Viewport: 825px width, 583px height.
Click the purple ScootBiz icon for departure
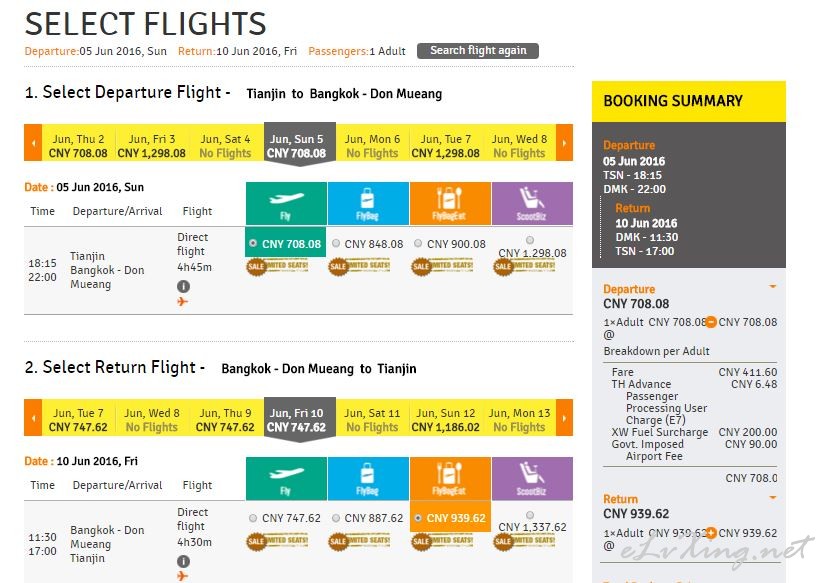coord(532,204)
